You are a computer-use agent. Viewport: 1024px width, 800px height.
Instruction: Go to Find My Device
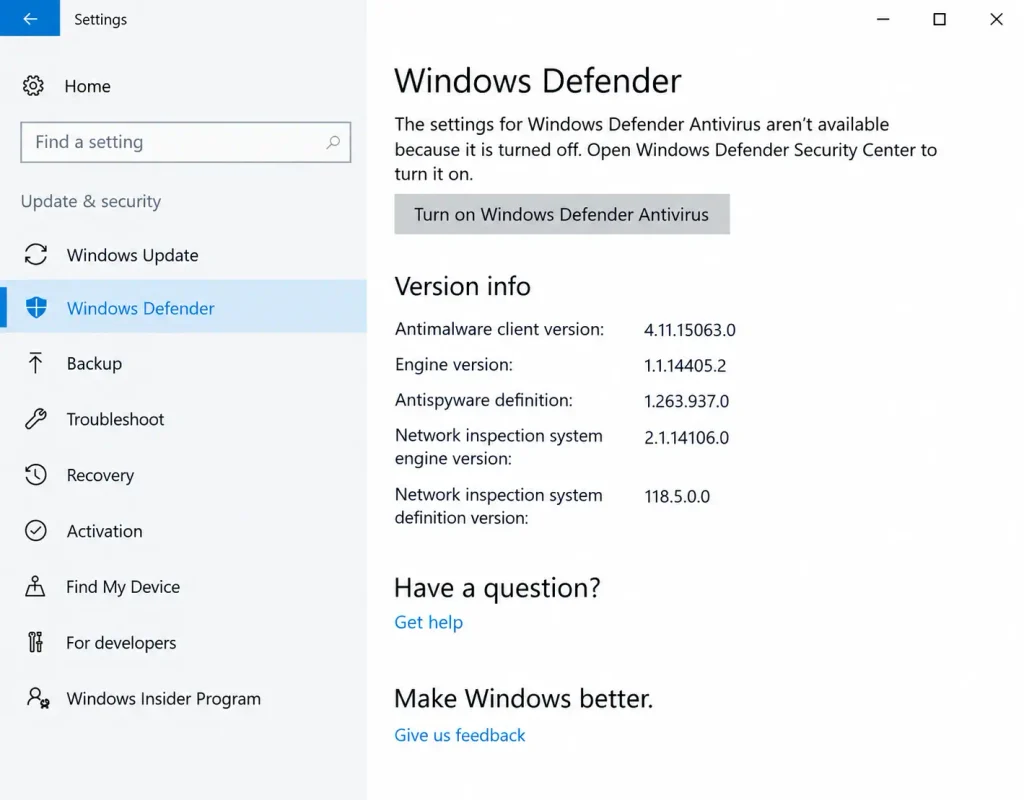[123, 587]
